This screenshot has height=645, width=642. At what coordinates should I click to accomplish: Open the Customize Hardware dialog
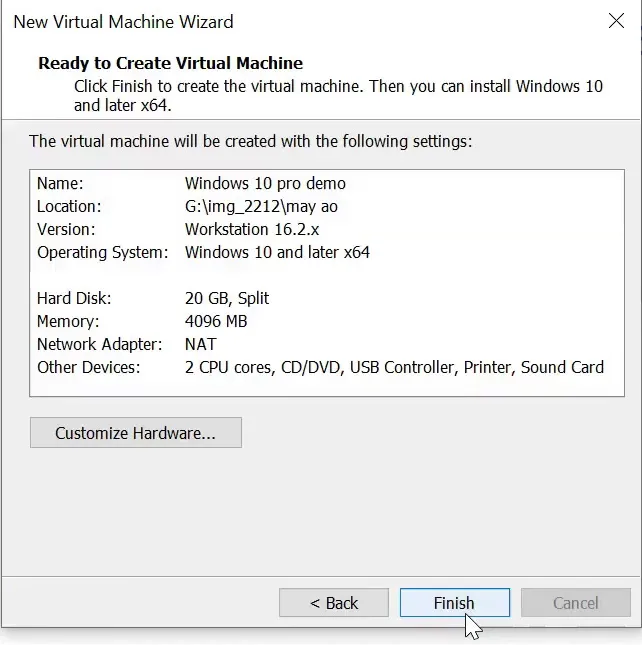[135, 433]
